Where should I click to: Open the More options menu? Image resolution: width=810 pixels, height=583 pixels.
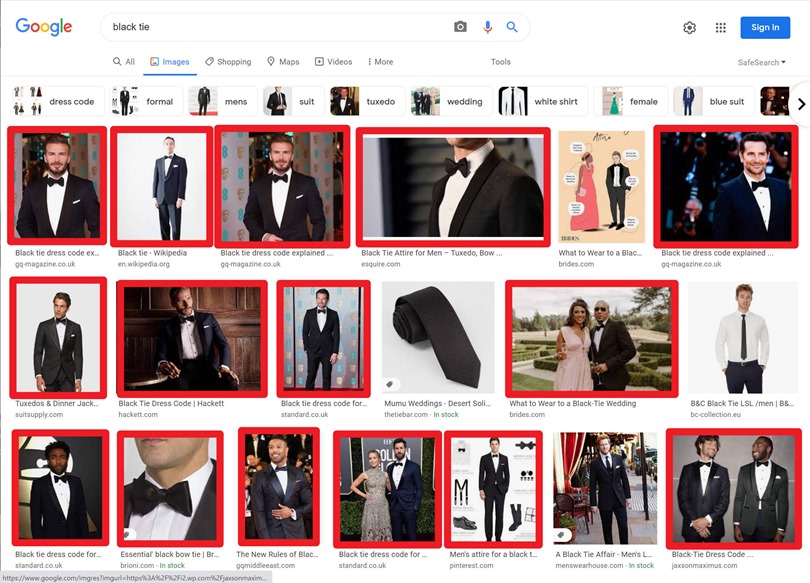tap(380, 62)
